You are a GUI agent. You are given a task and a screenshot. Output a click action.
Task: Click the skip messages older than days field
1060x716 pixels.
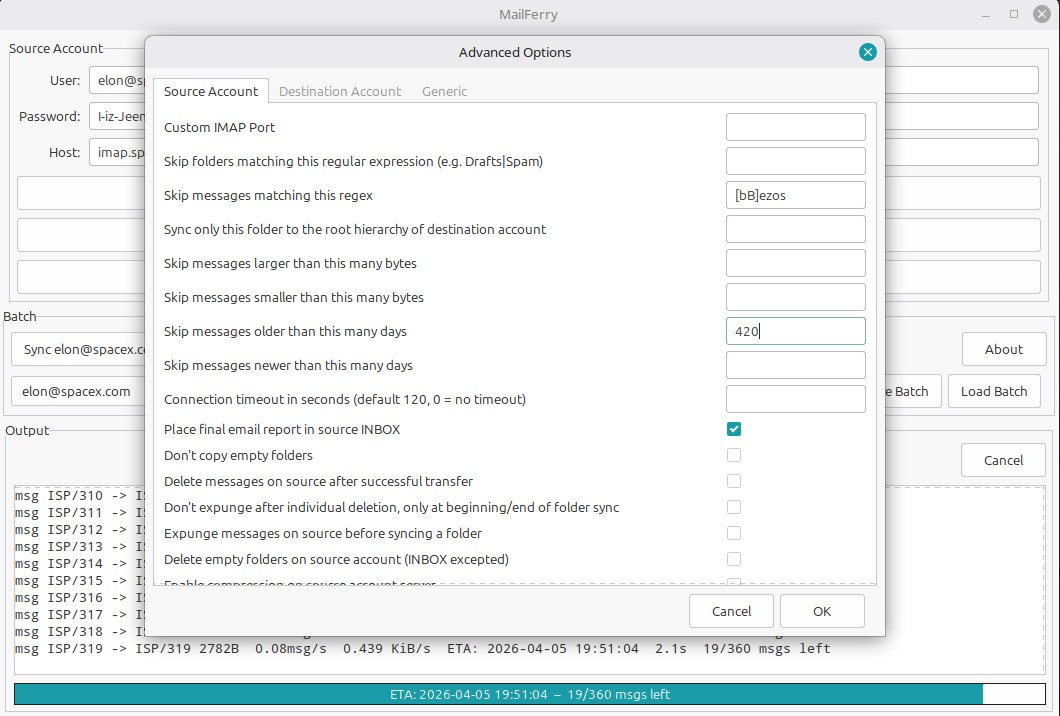(x=795, y=331)
